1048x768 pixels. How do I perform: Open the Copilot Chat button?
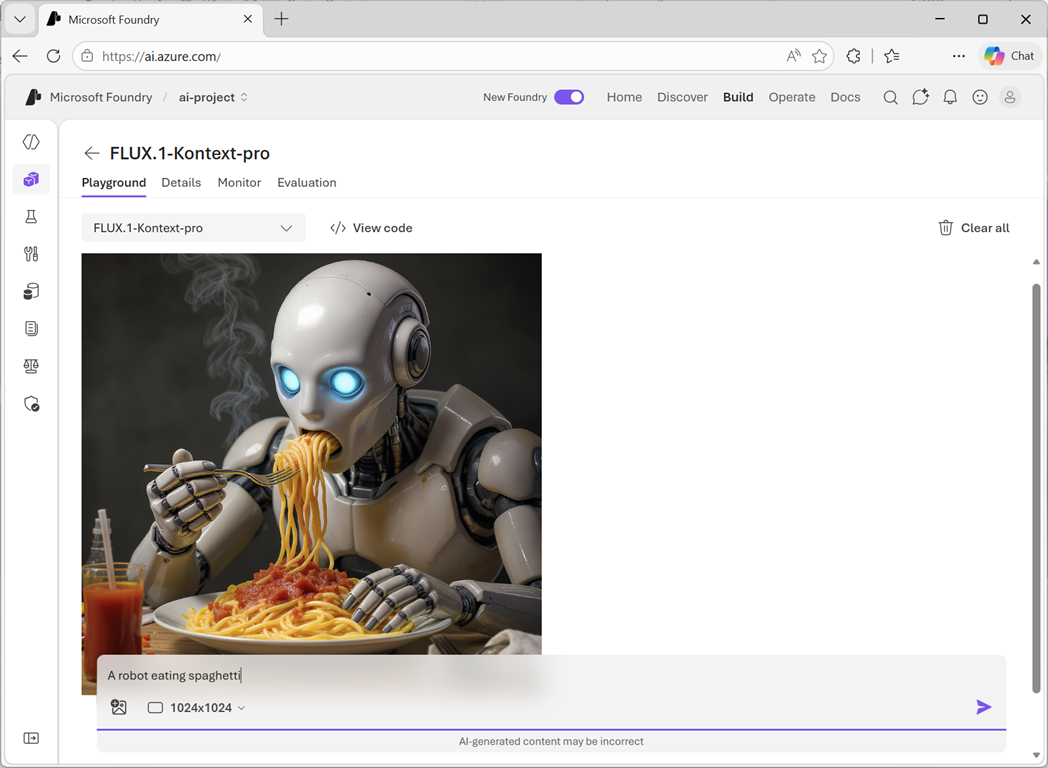[1010, 56]
